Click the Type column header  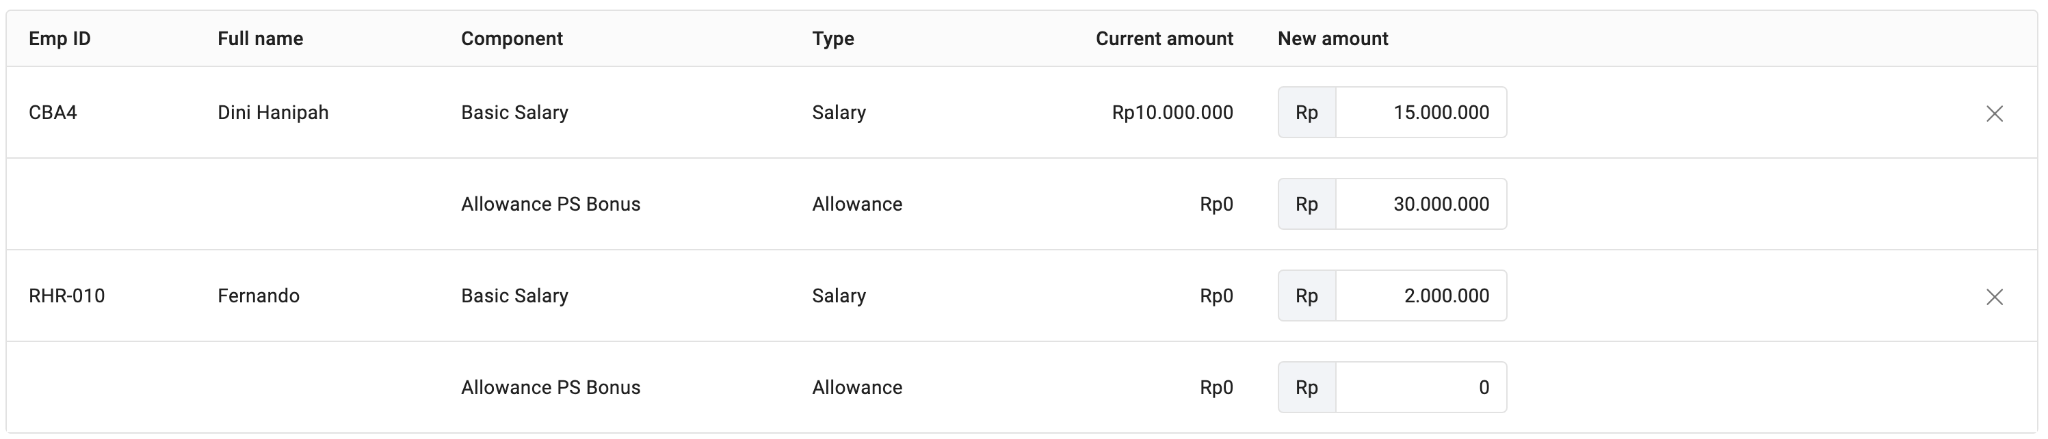click(x=833, y=39)
